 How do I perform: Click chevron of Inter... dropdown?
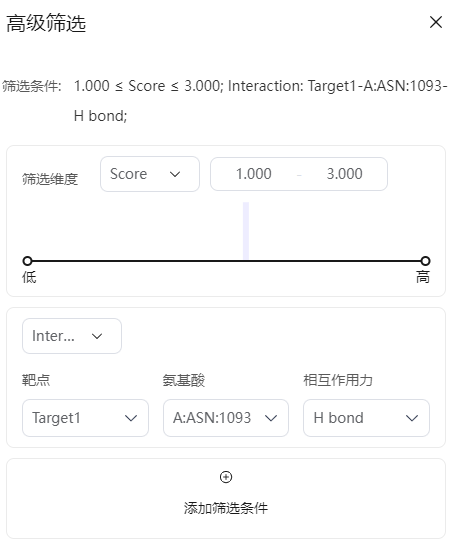pos(97,336)
